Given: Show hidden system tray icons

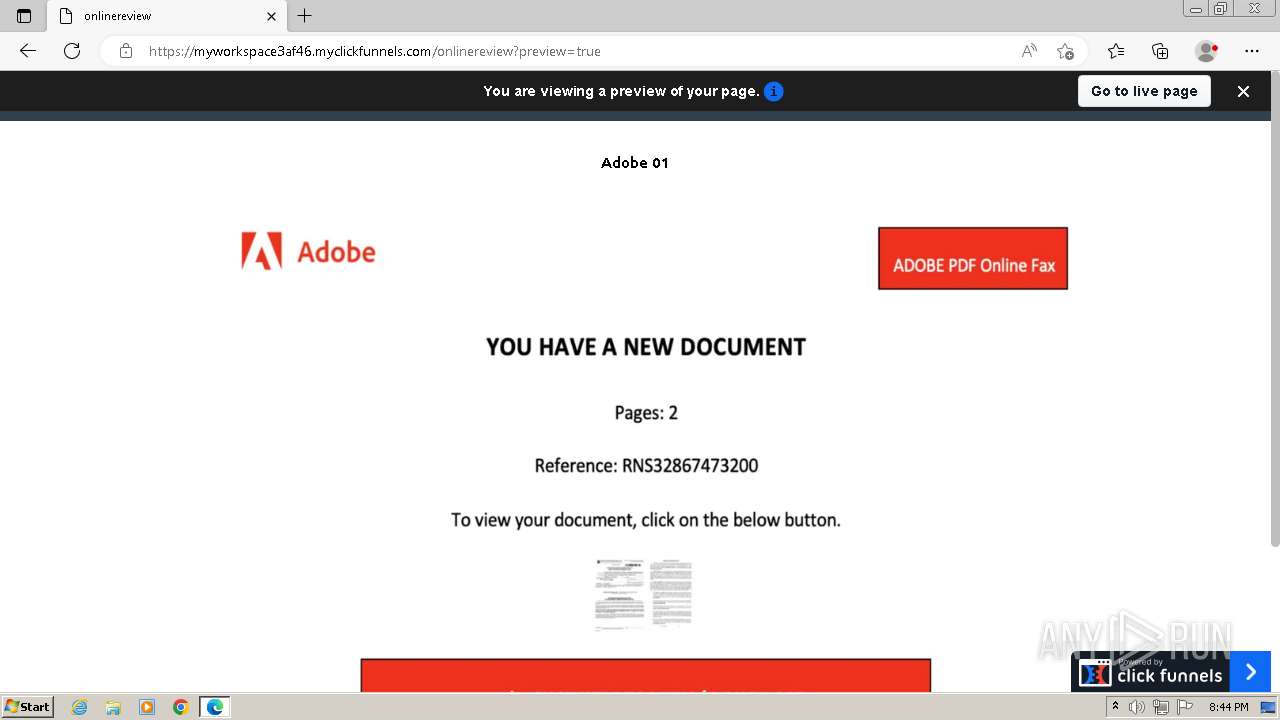Looking at the screenshot, I should [1115, 707].
